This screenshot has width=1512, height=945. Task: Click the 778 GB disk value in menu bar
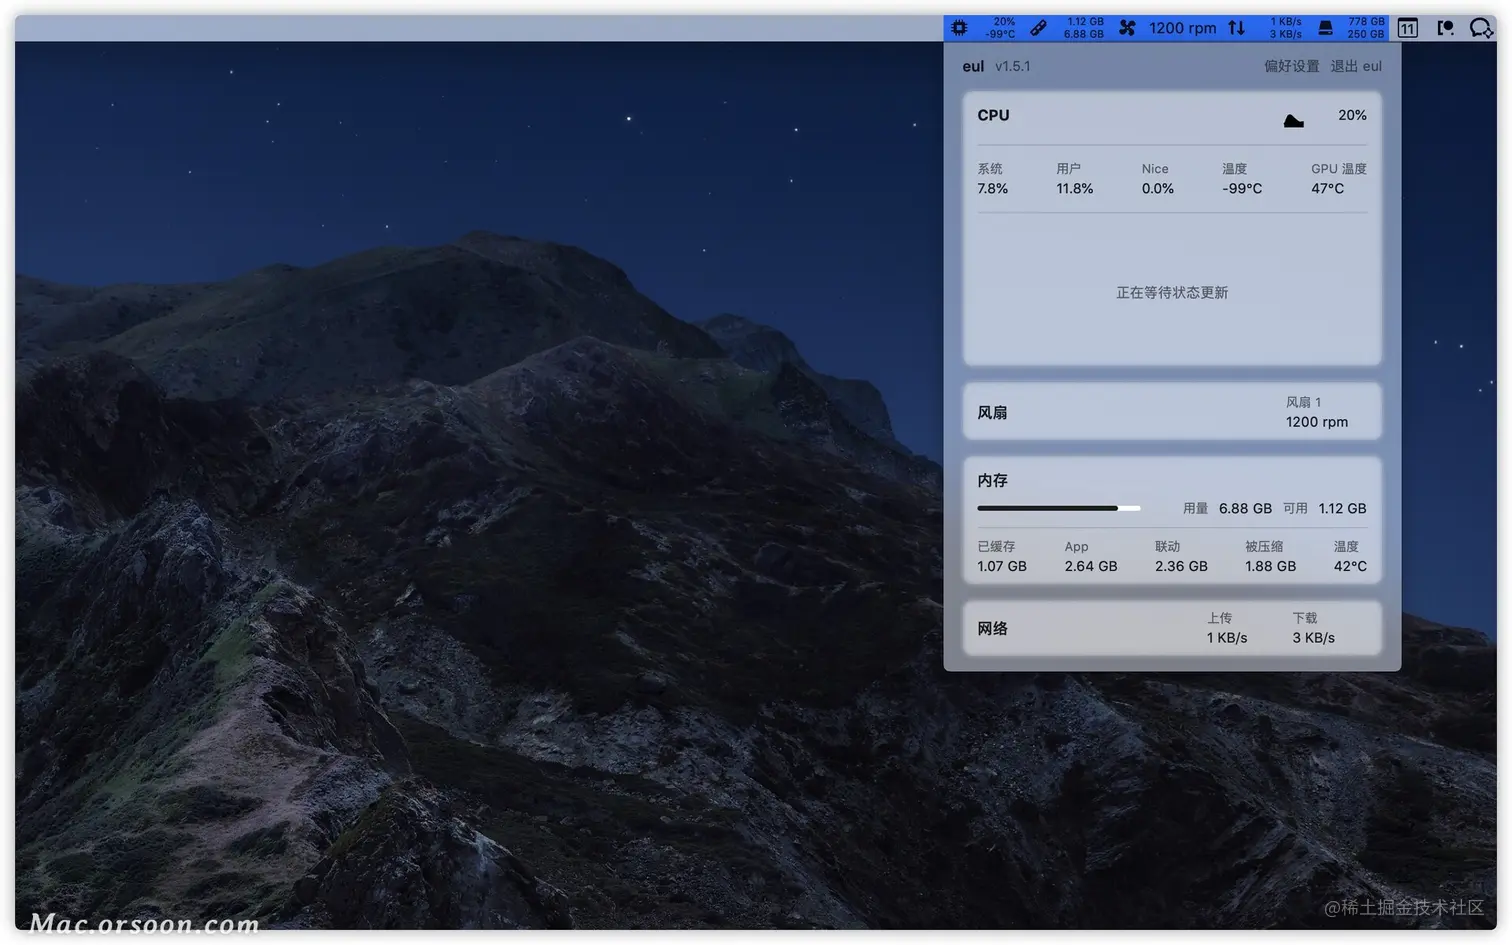(1366, 21)
